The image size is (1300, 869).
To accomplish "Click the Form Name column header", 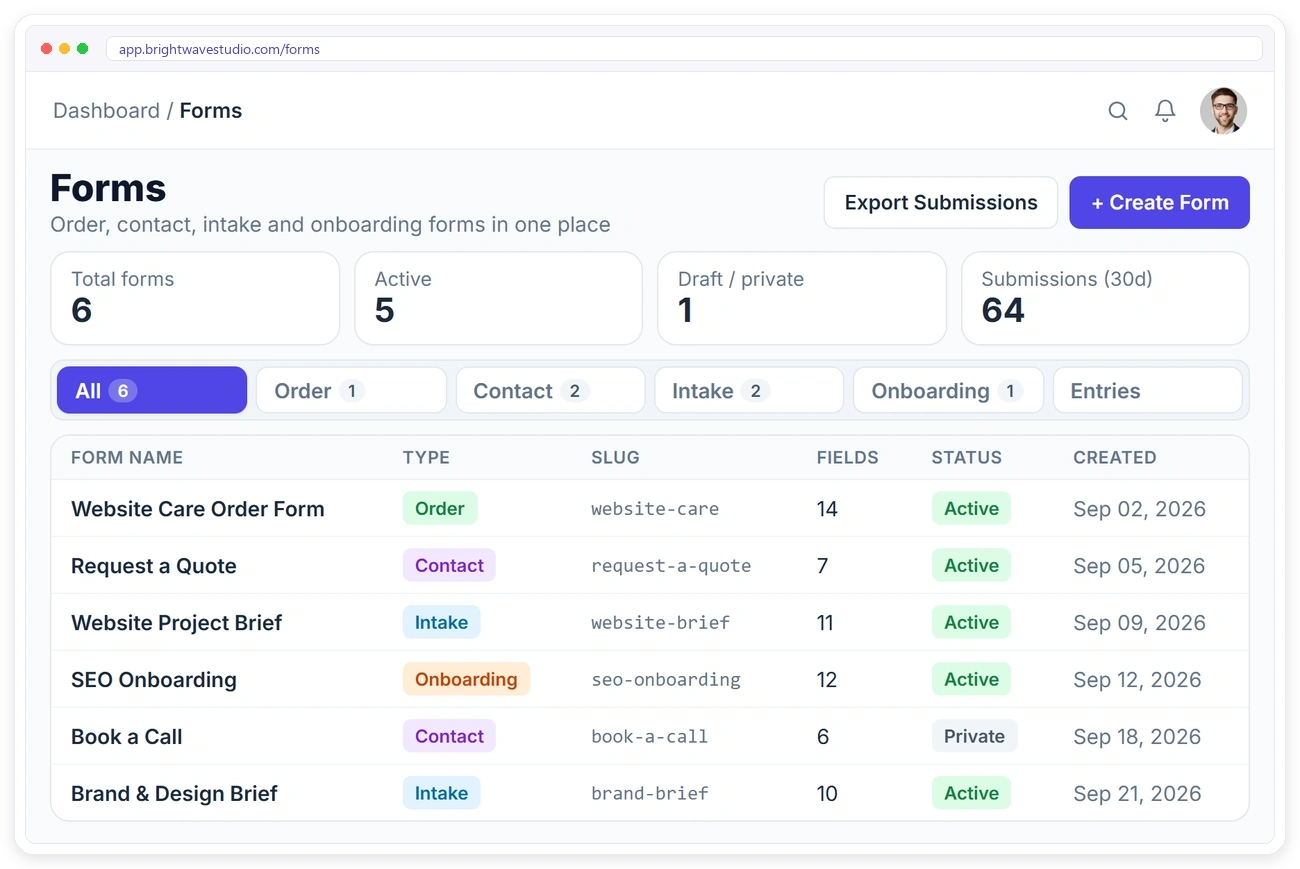I will [x=127, y=458].
